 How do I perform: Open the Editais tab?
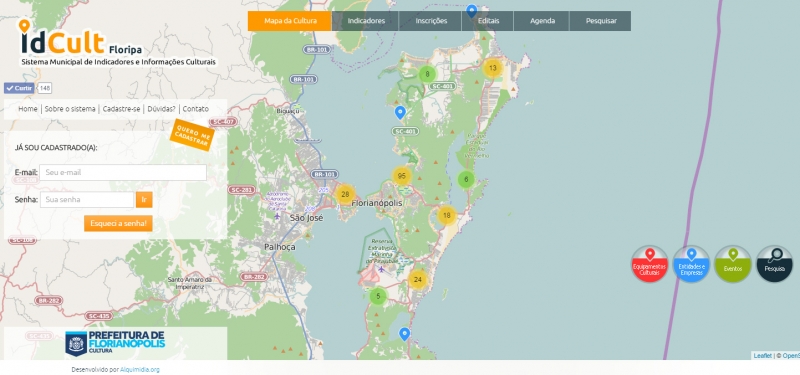(488, 21)
